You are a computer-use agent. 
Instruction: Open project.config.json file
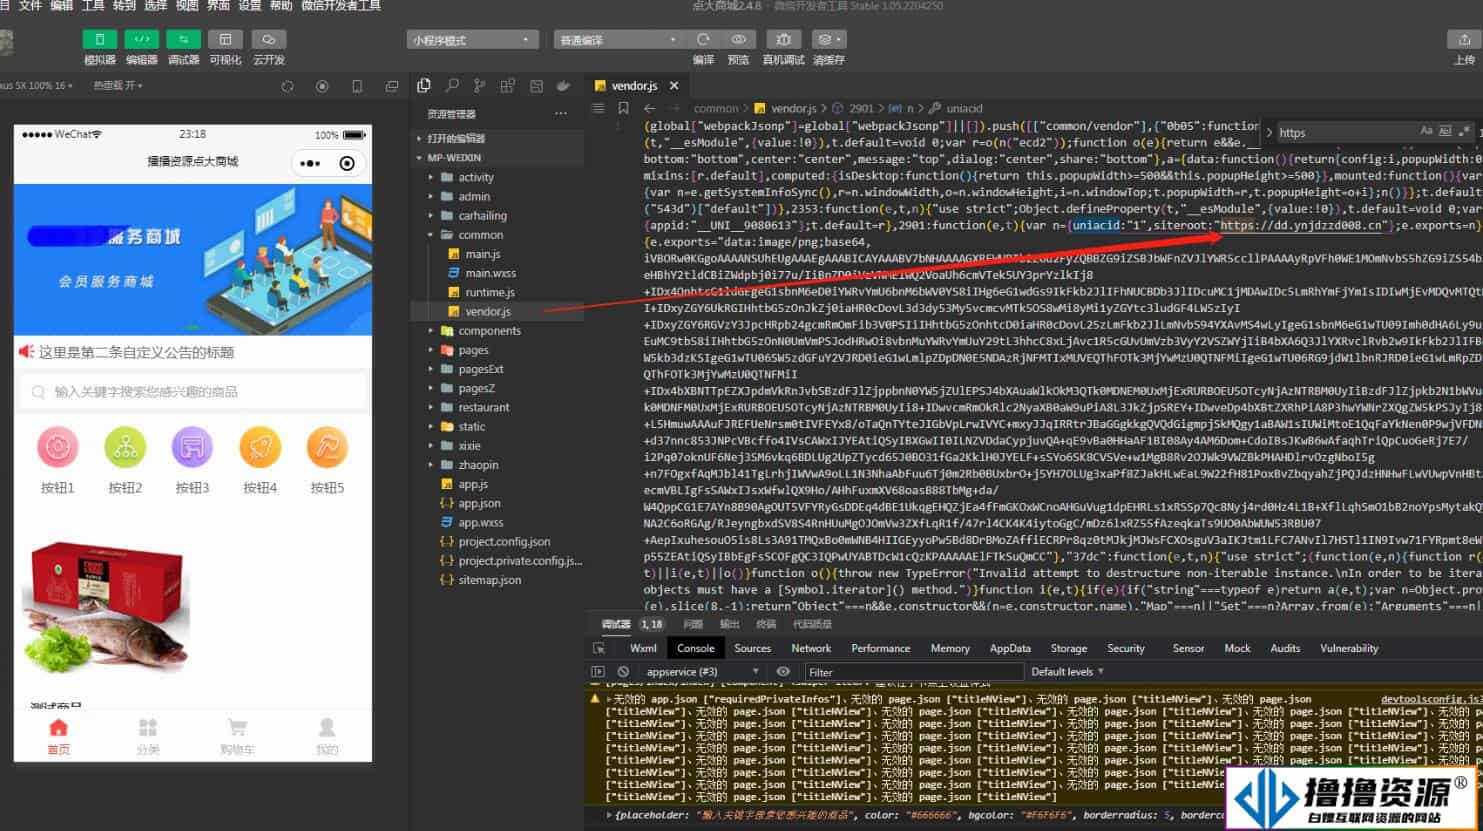(x=498, y=541)
